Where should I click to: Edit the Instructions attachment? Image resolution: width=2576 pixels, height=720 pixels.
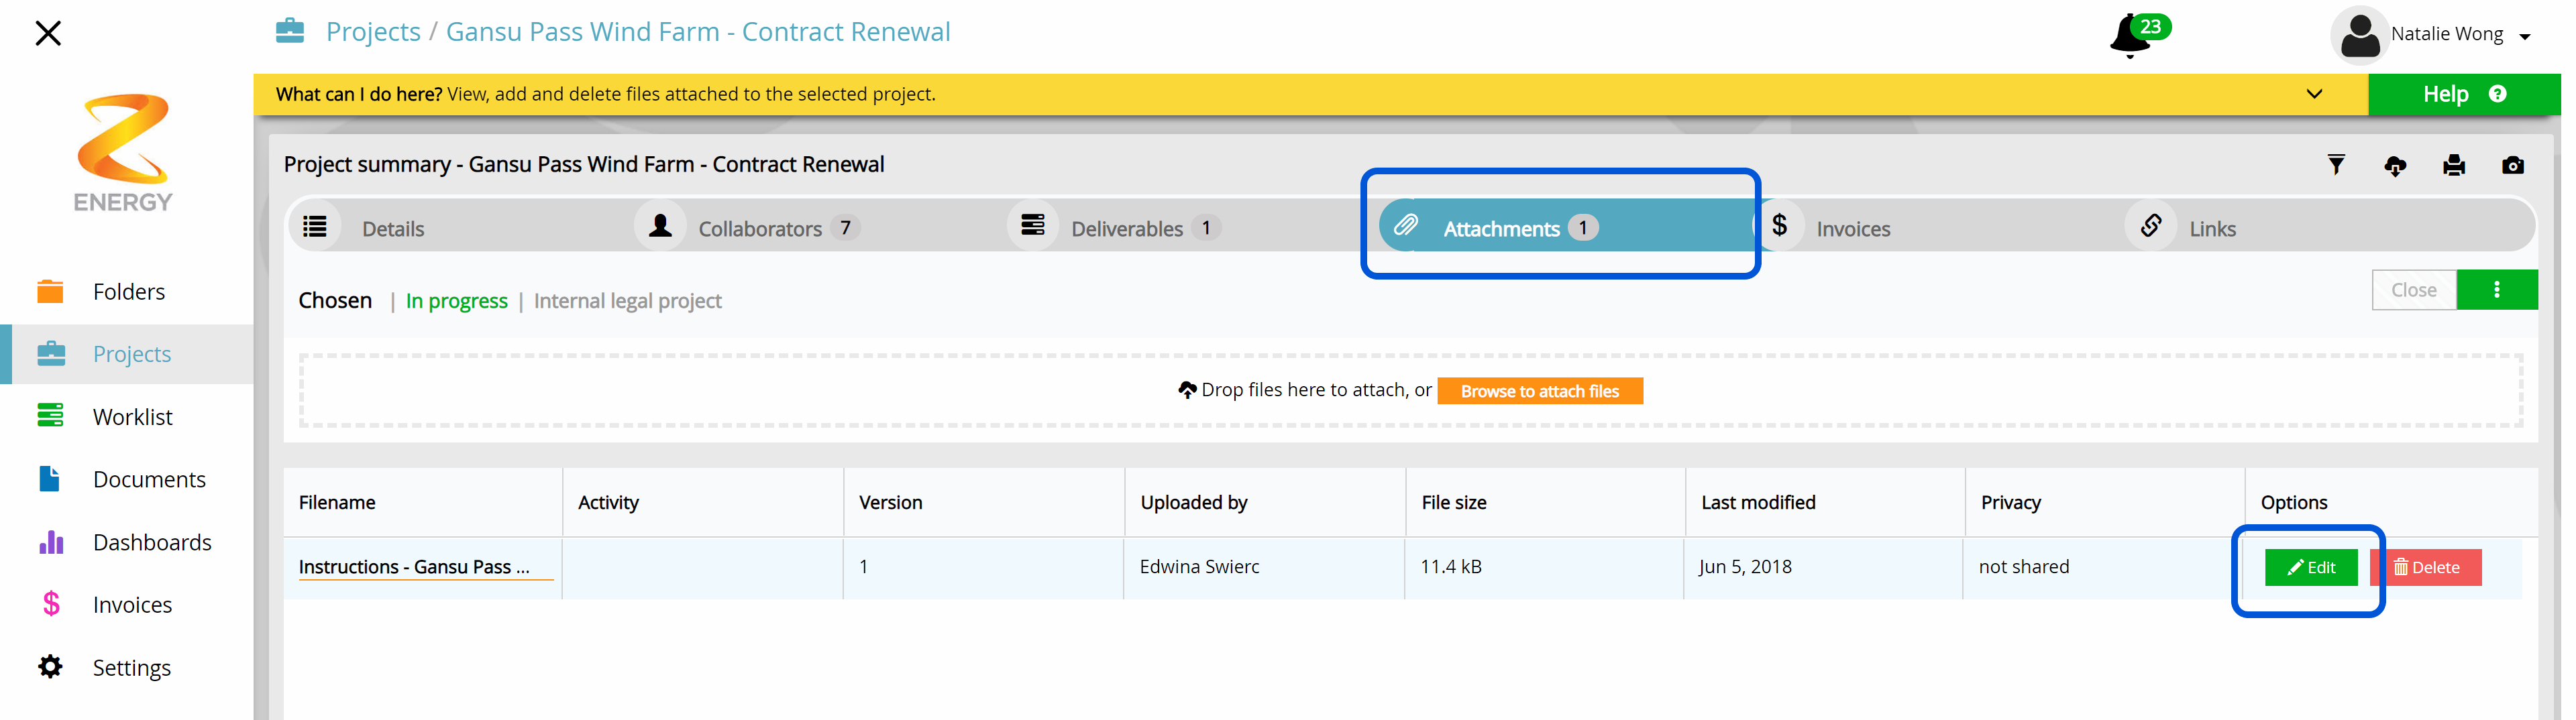2311,567
